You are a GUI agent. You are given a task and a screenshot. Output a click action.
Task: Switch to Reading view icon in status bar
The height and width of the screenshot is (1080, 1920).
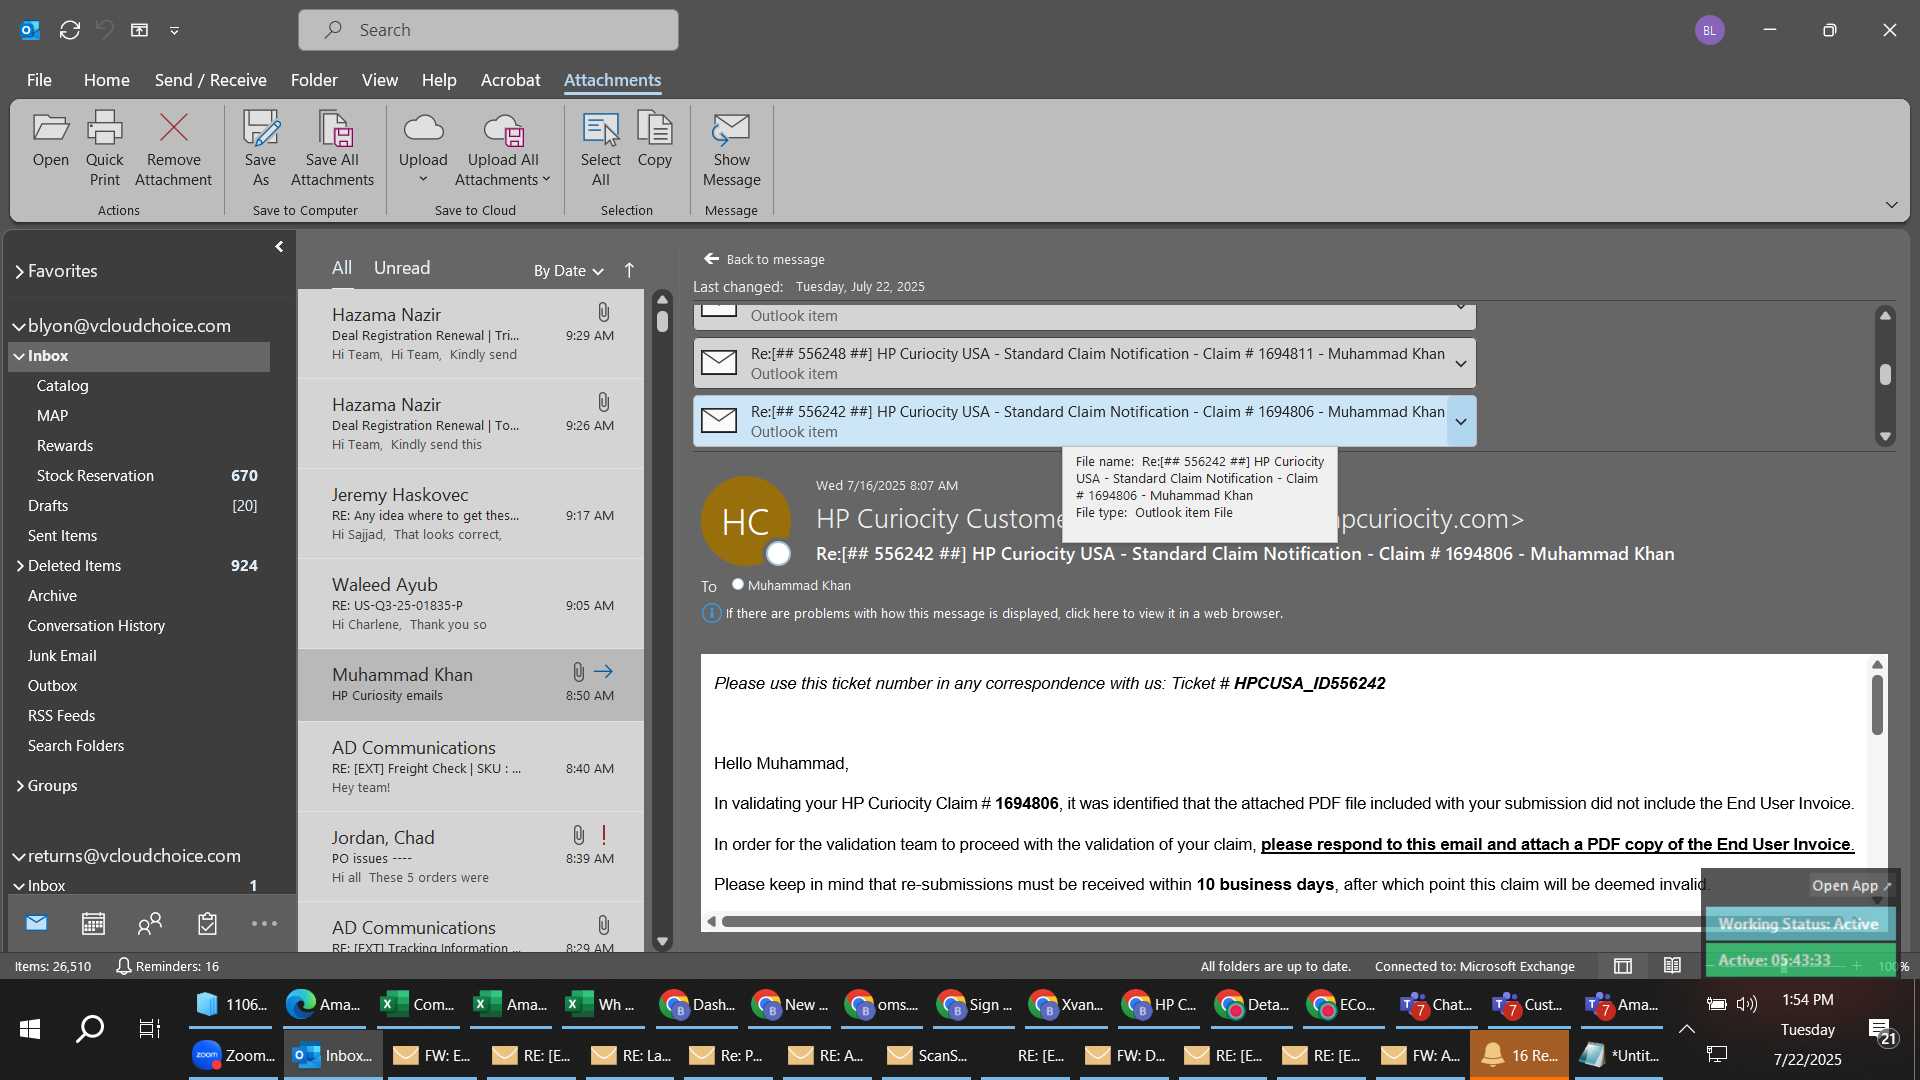click(x=1672, y=966)
